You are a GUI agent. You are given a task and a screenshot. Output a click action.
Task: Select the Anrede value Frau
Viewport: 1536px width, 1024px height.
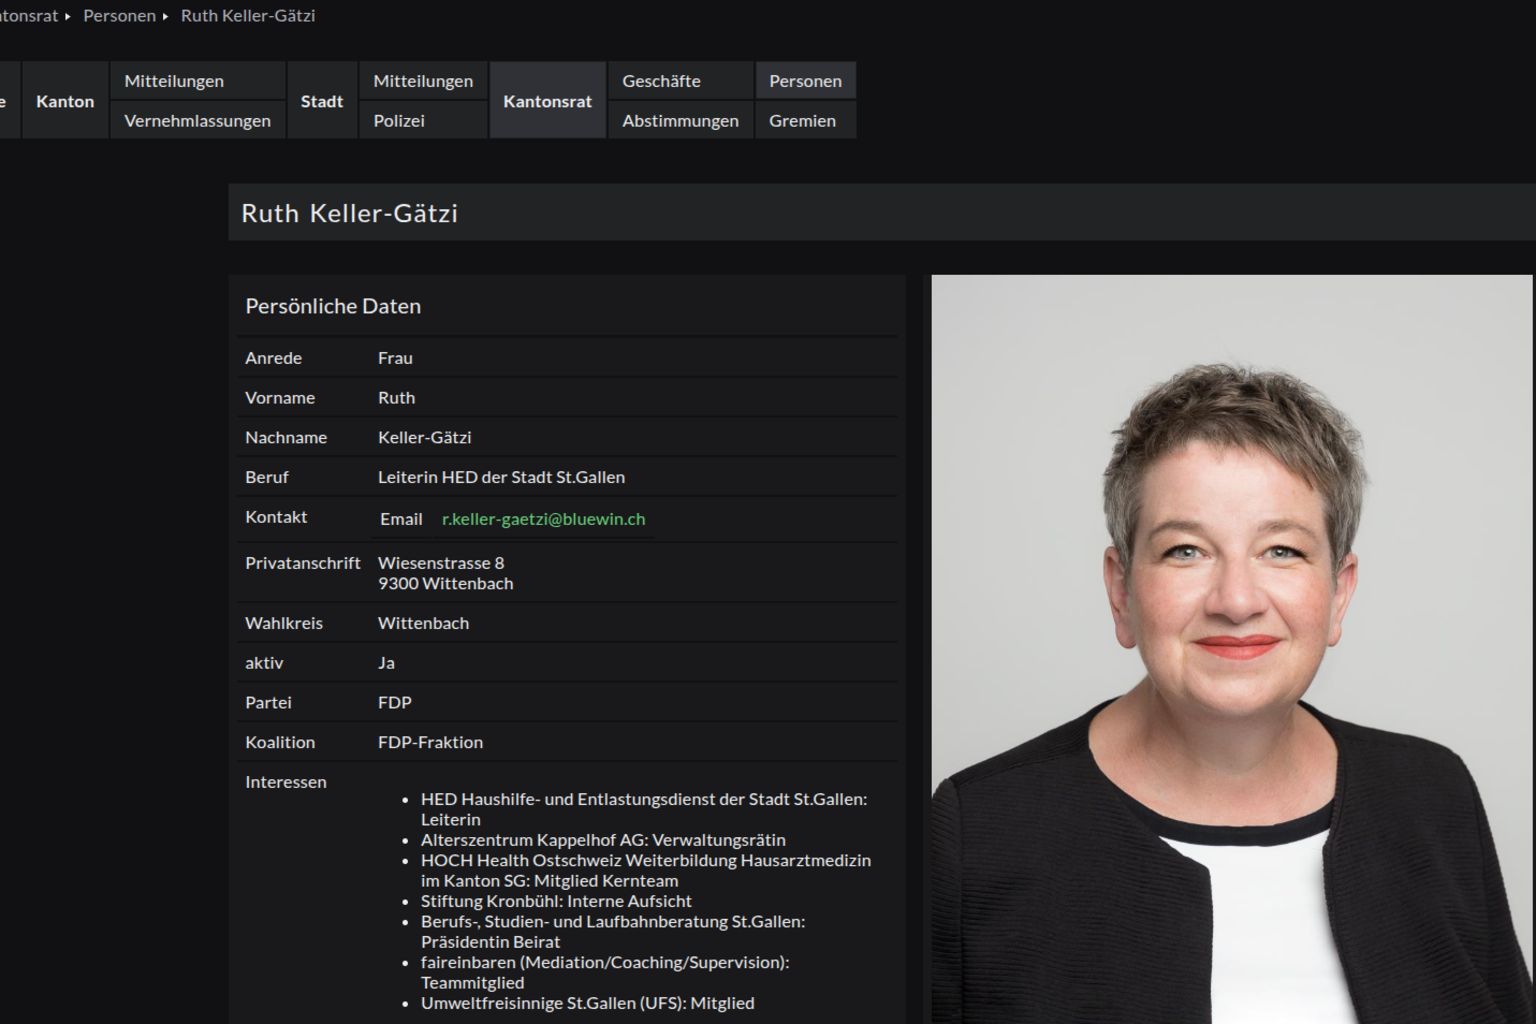395,358
